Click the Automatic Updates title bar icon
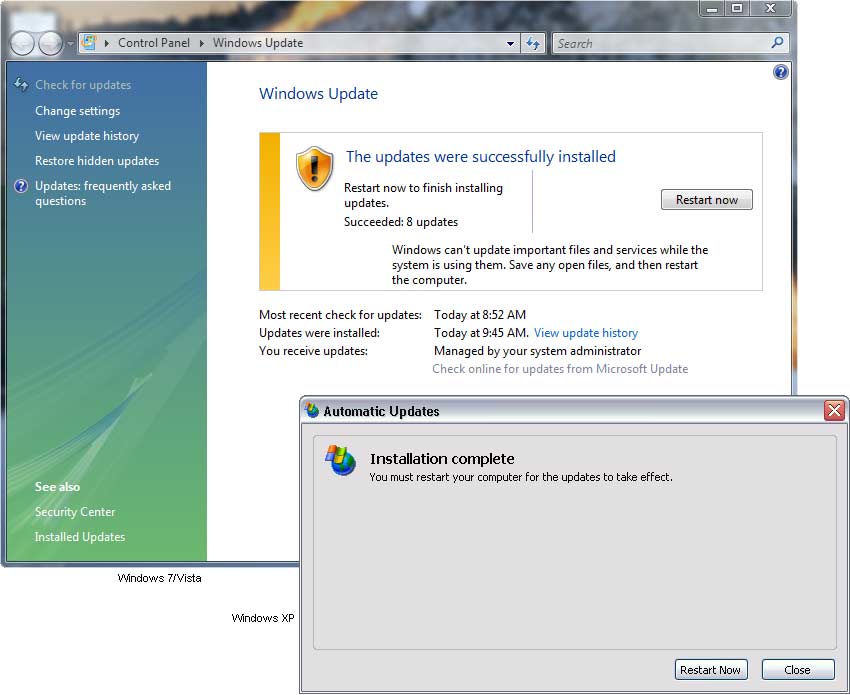 312,410
